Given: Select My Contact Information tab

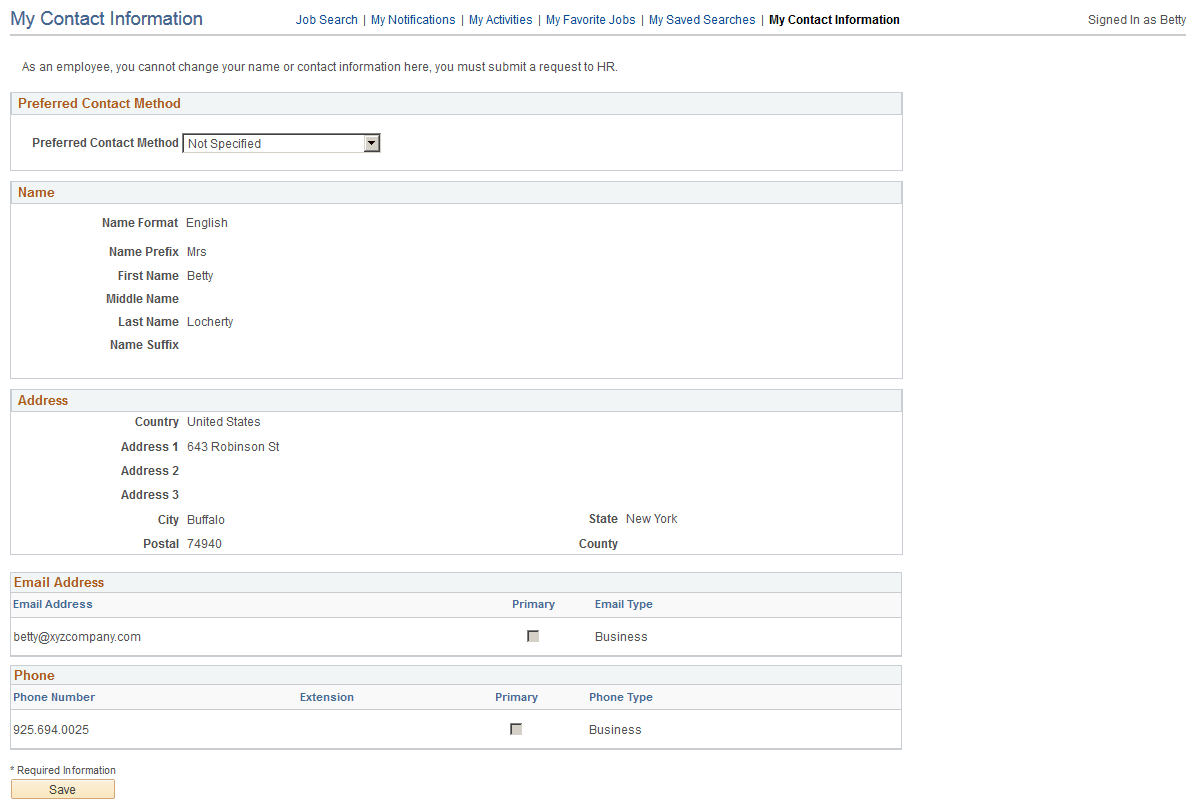Looking at the screenshot, I should tap(834, 20).
